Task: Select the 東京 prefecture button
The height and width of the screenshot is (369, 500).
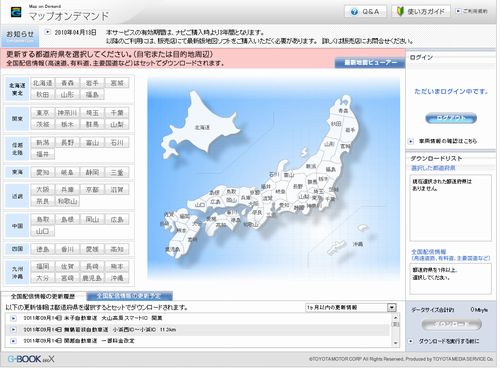Action: [43, 113]
